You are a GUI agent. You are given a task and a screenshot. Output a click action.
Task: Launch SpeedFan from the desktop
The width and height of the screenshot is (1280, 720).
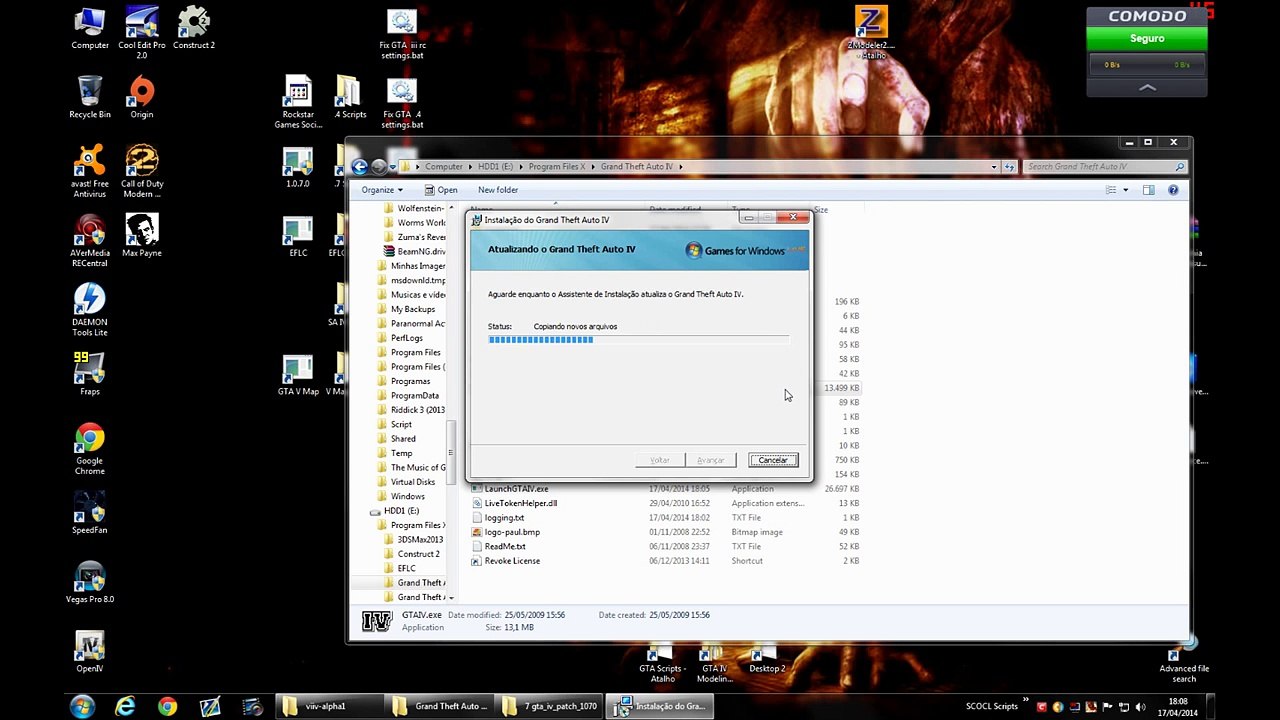click(90, 513)
